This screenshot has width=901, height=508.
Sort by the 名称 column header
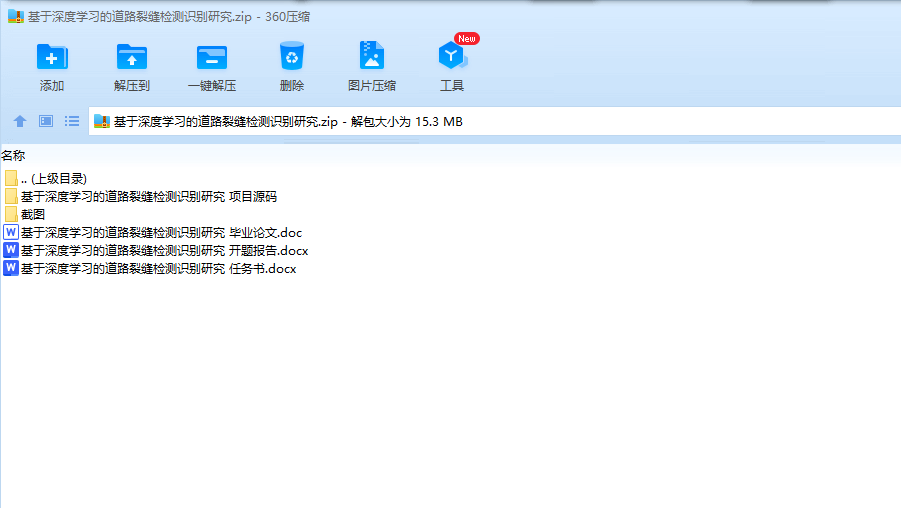pos(13,156)
